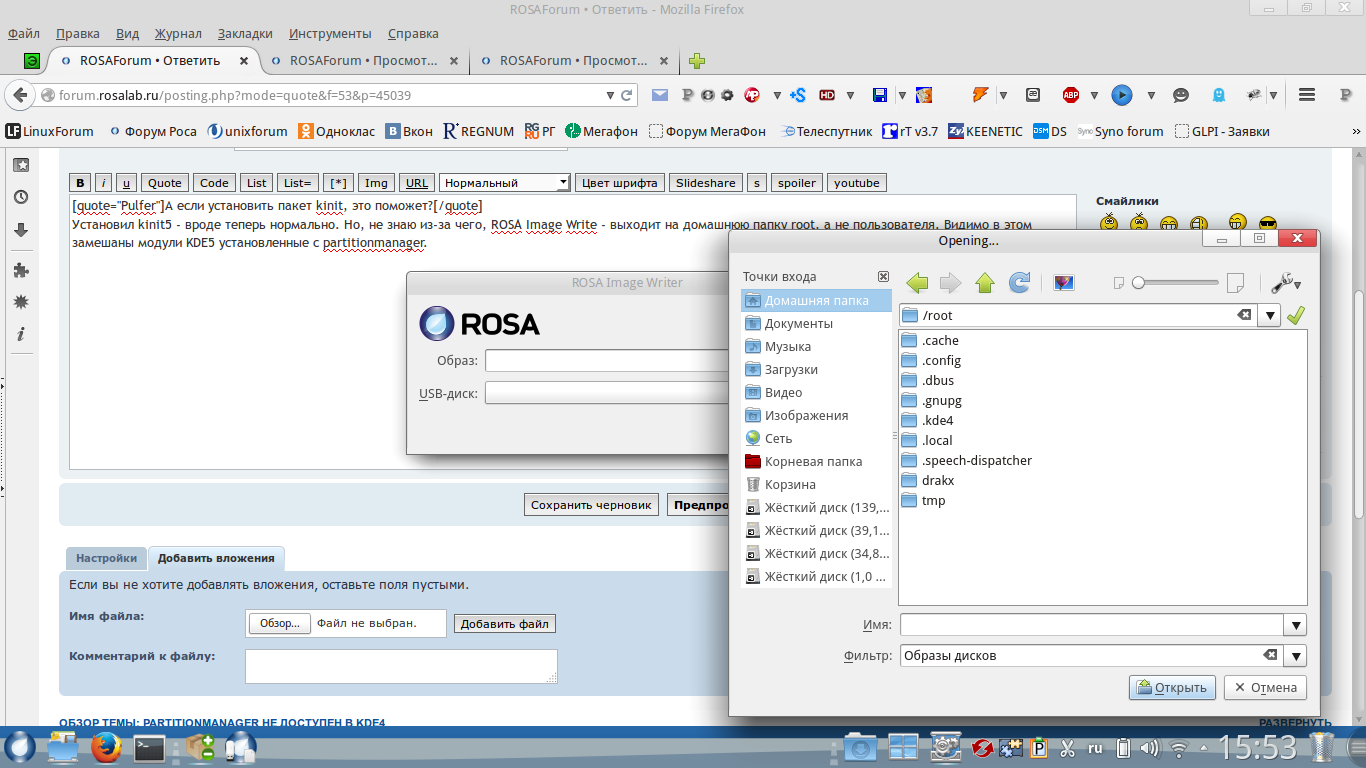The width and height of the screenshot is (1366, 768).
Task: Open the Файл menu in Firefox
Action: click(x=23, y=33)
